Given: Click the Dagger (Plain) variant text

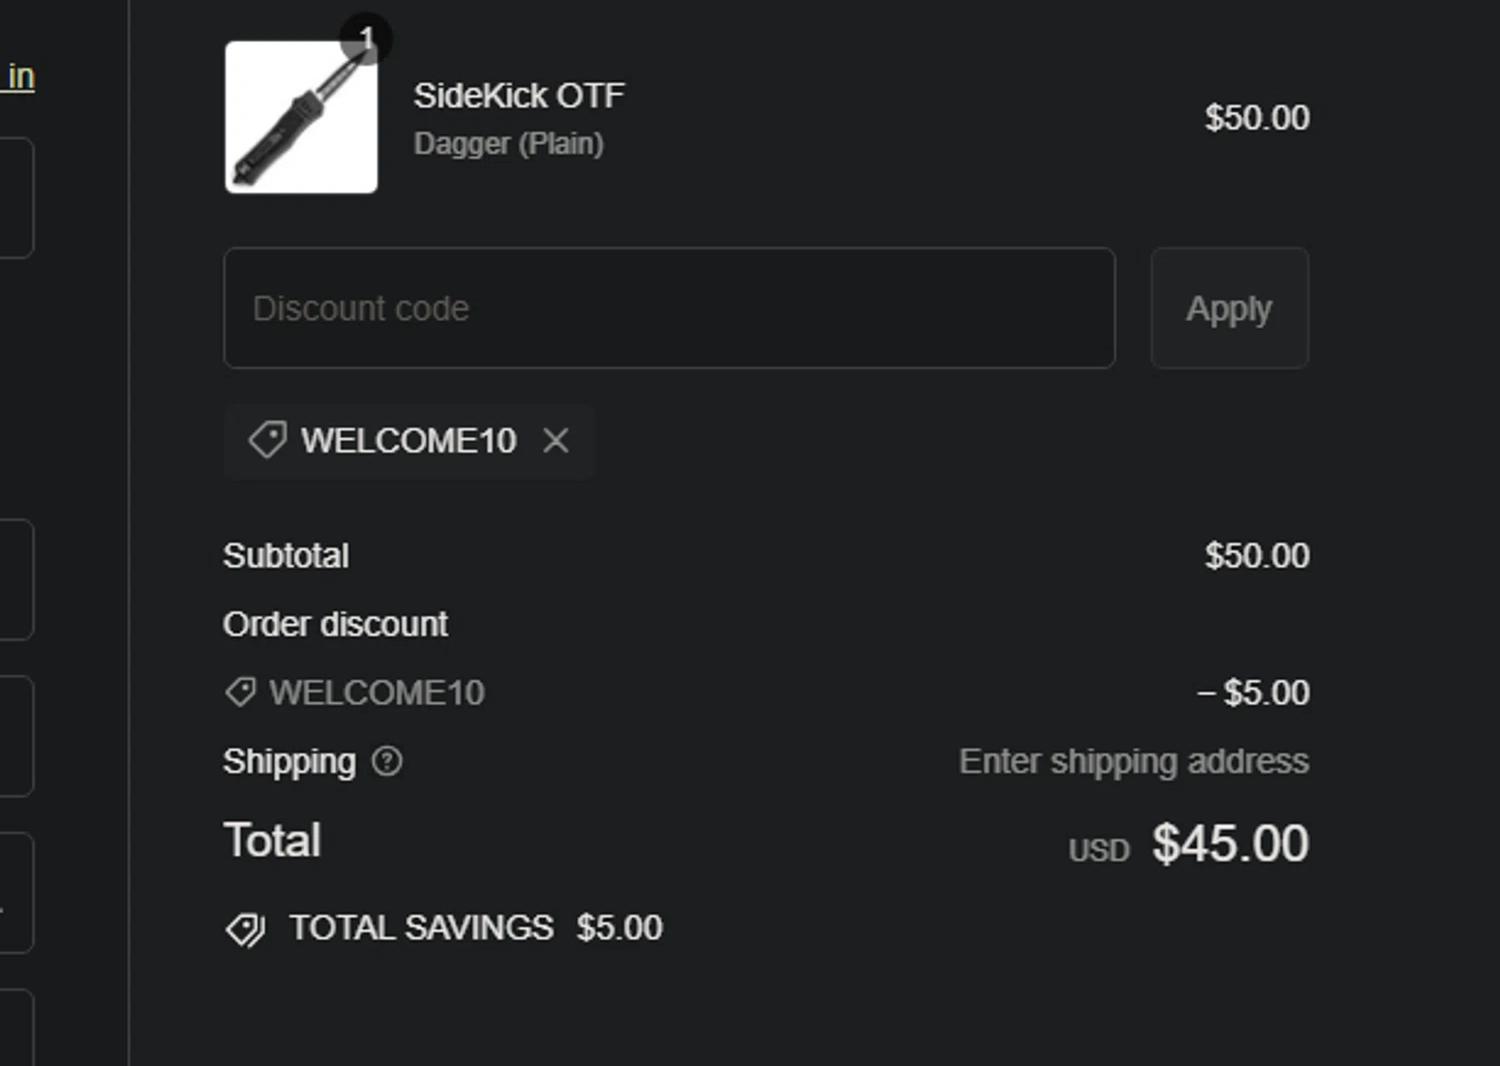Looking at the screenshot, I should [x=508, y=144].
